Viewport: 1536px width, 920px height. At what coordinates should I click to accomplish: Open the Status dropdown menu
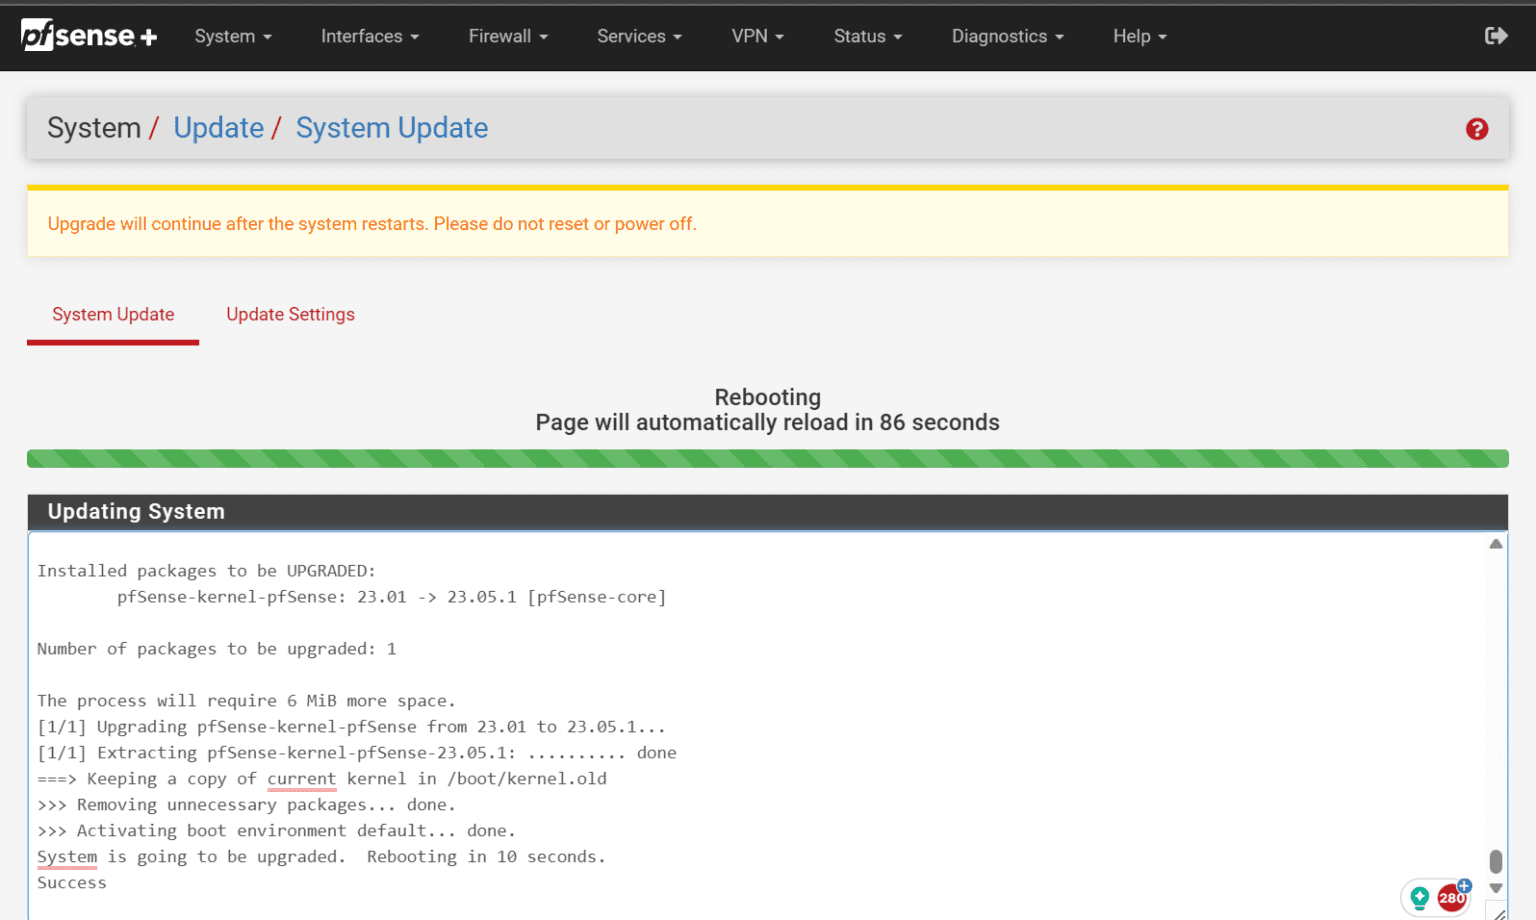866,36
